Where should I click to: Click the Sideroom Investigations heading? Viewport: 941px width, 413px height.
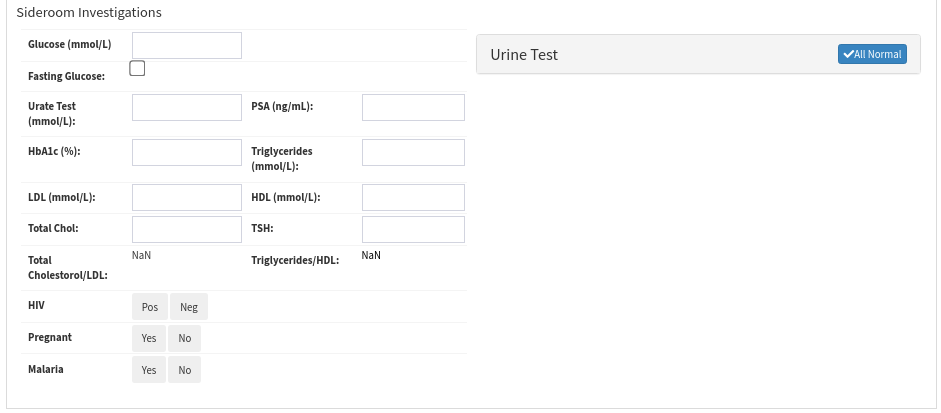[89, 13]
